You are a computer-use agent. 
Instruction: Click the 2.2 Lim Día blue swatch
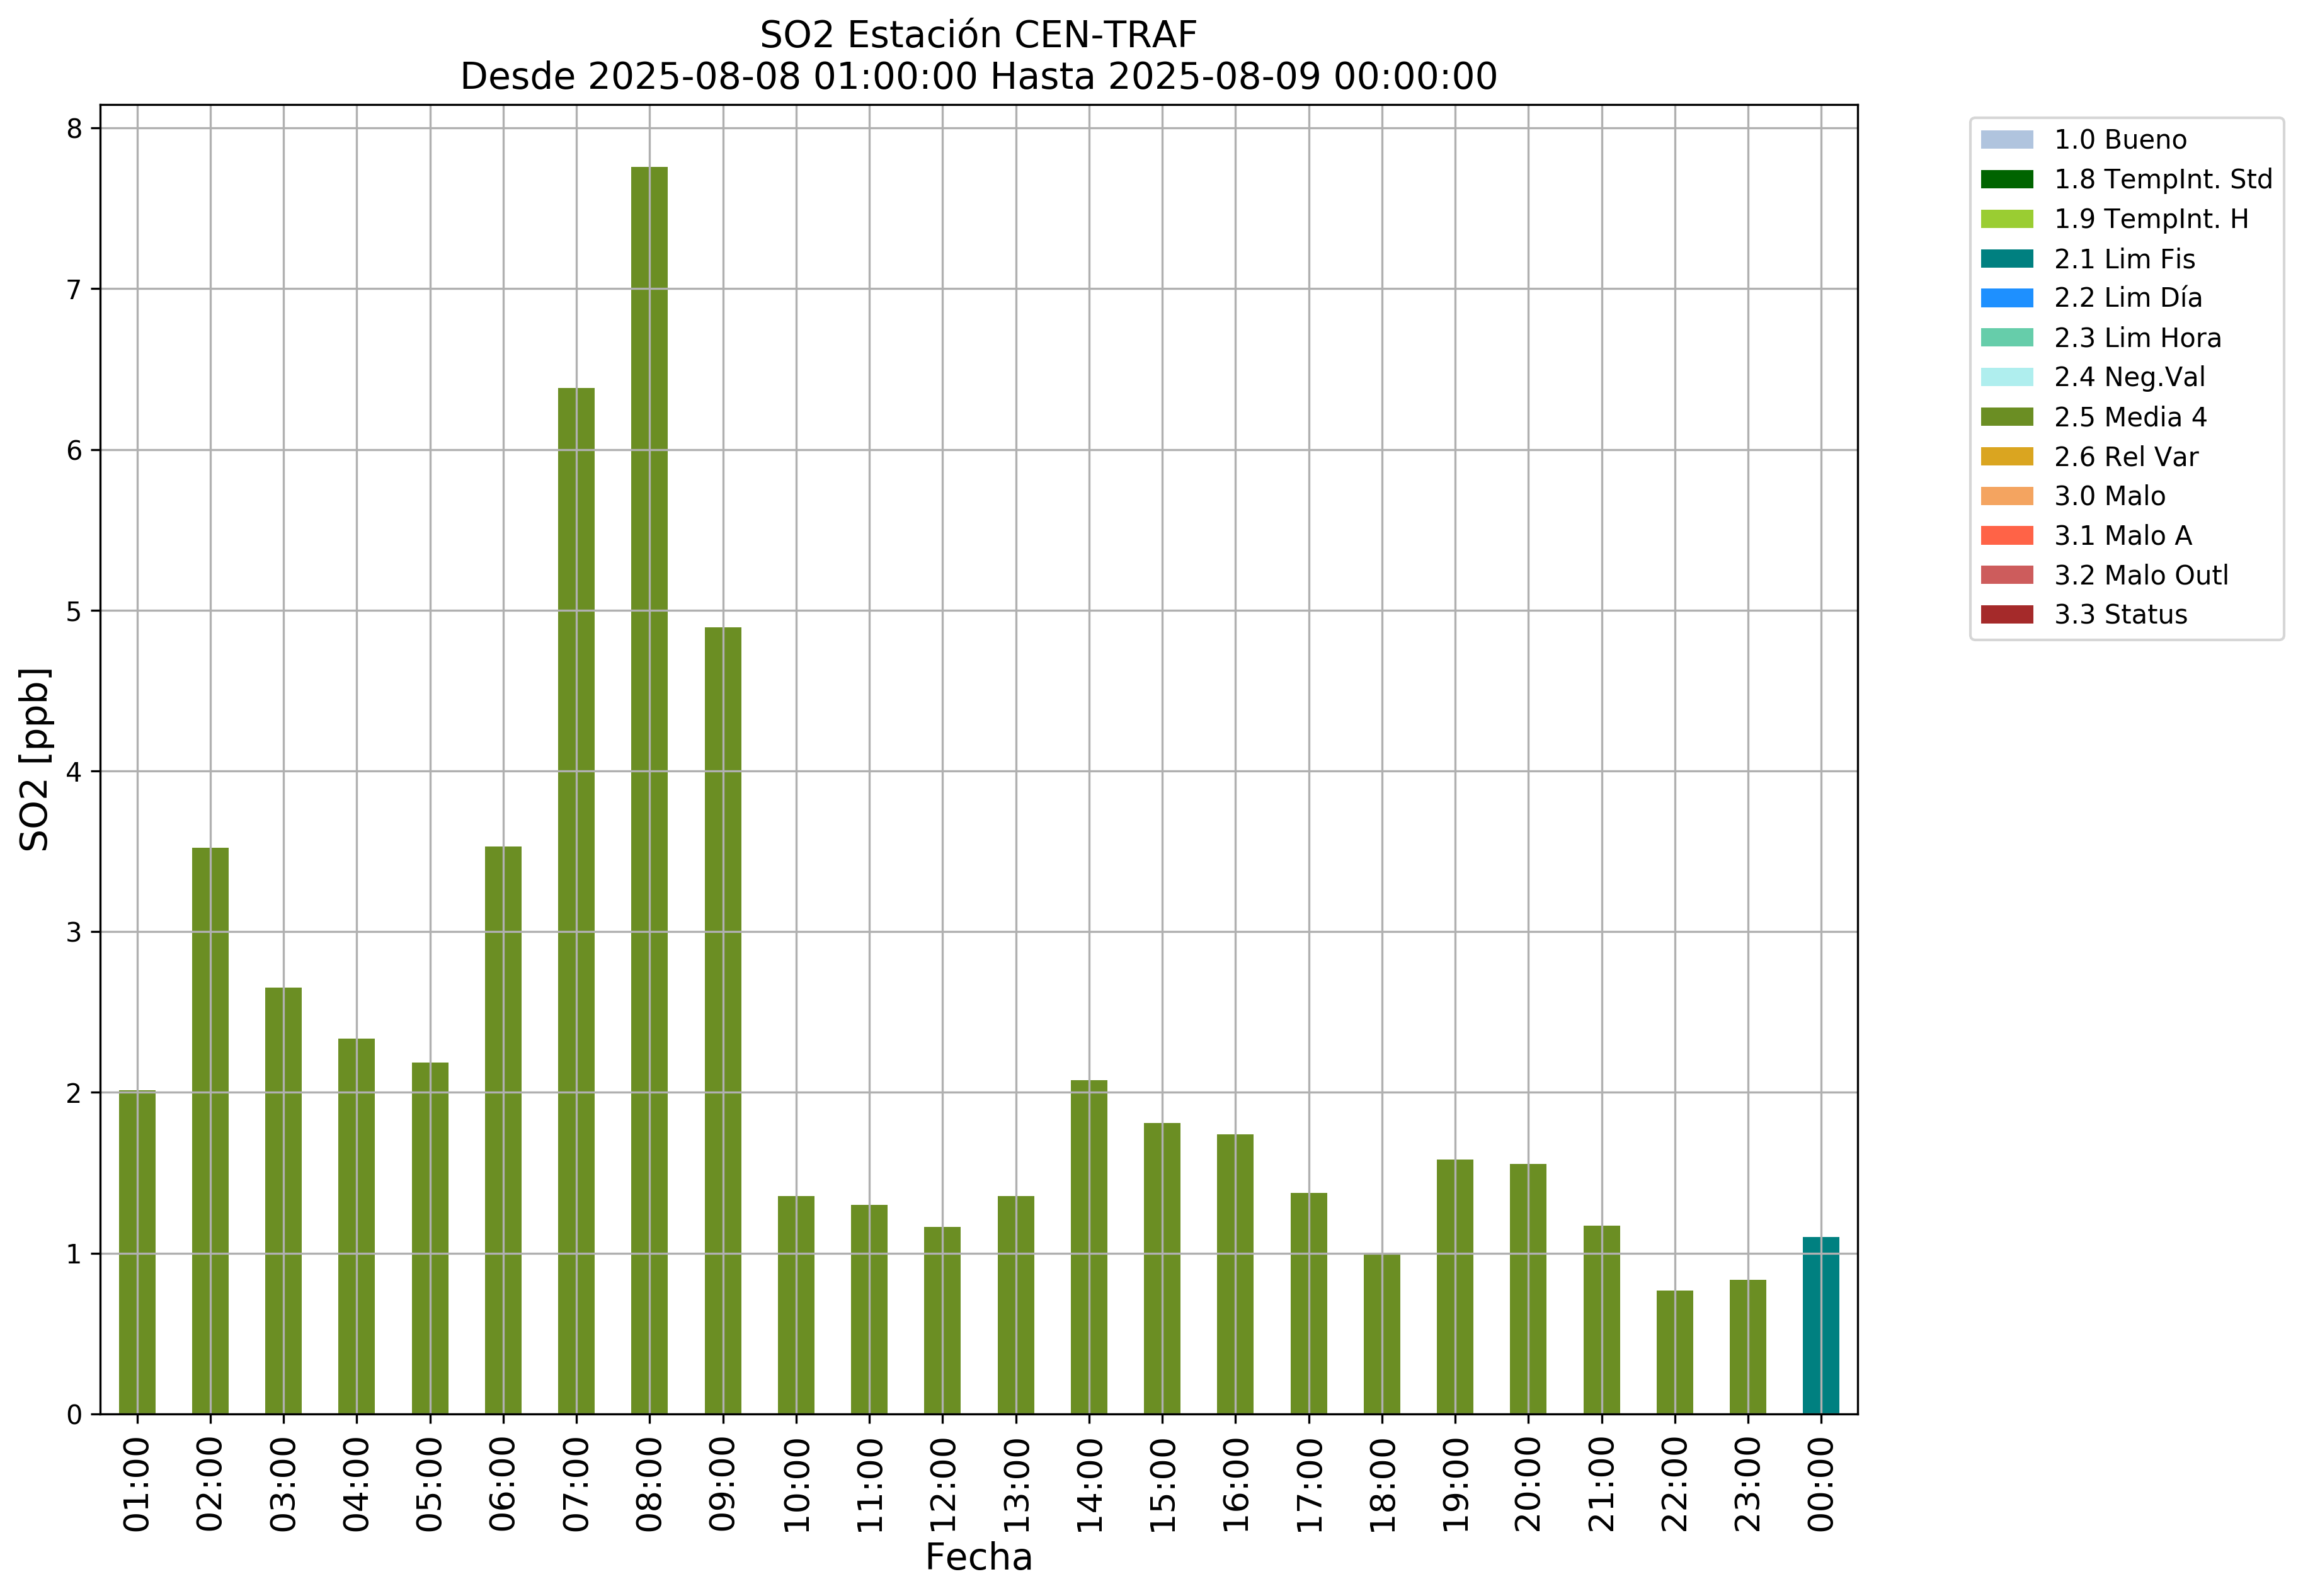[x=2006, y=298]
